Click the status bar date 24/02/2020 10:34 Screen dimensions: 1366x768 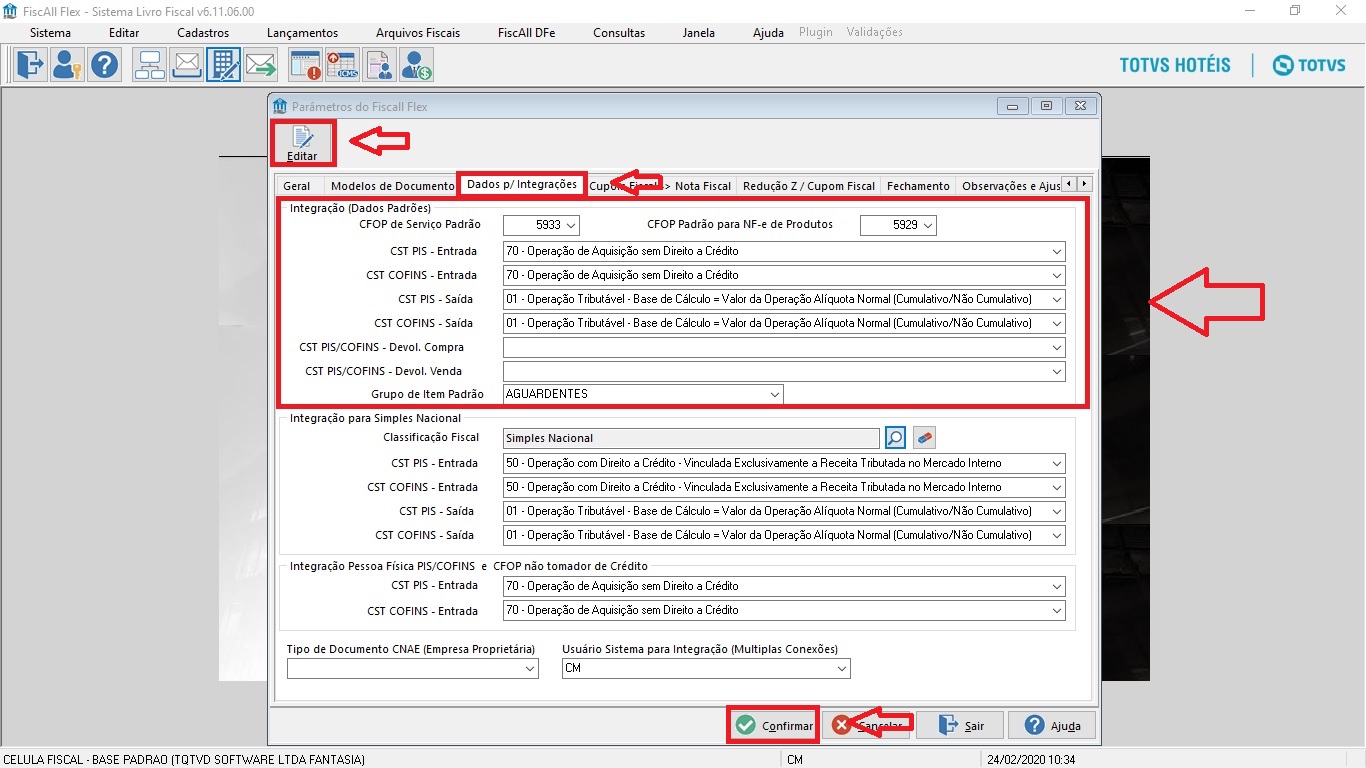pos(1032,760)
